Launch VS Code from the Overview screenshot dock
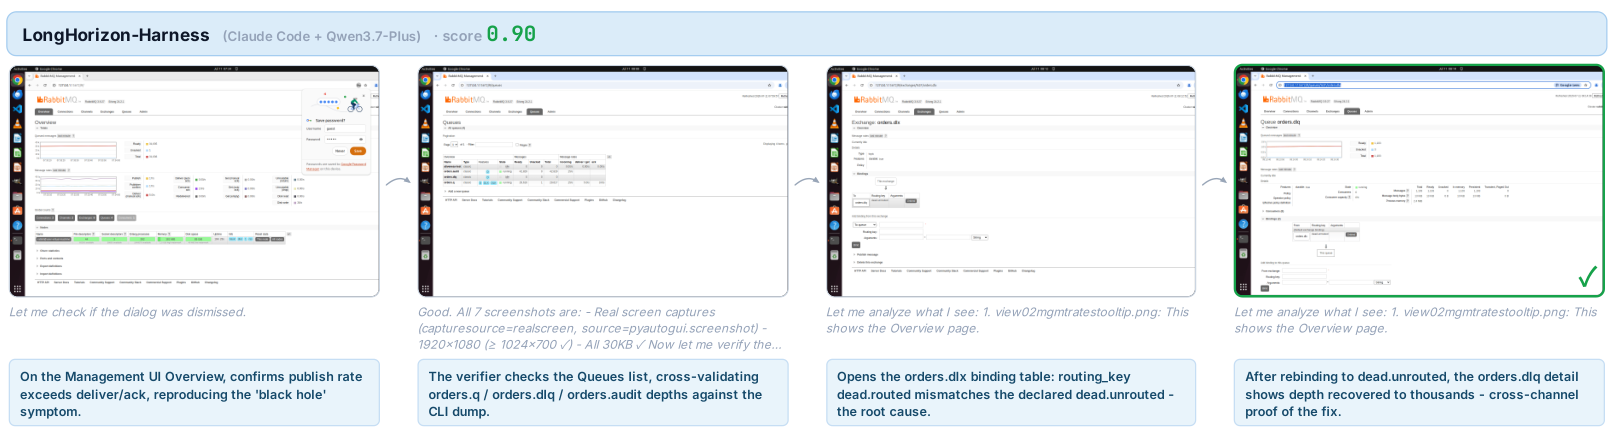 17,109
